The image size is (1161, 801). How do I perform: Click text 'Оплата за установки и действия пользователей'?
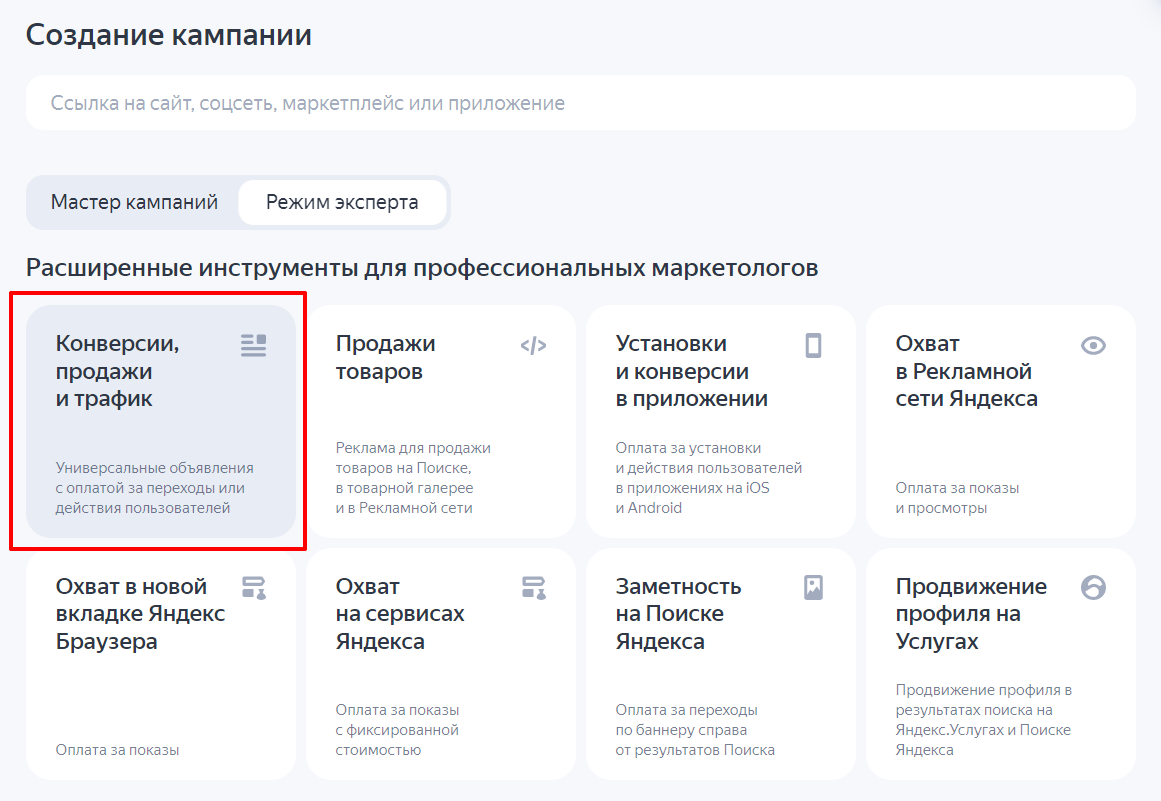click(x=709, y=477)
